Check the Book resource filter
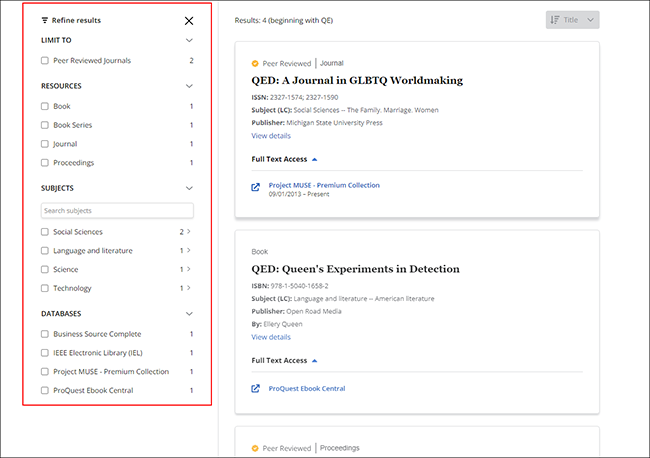This screenshot has width=650, height=458. tap(45, 106)
